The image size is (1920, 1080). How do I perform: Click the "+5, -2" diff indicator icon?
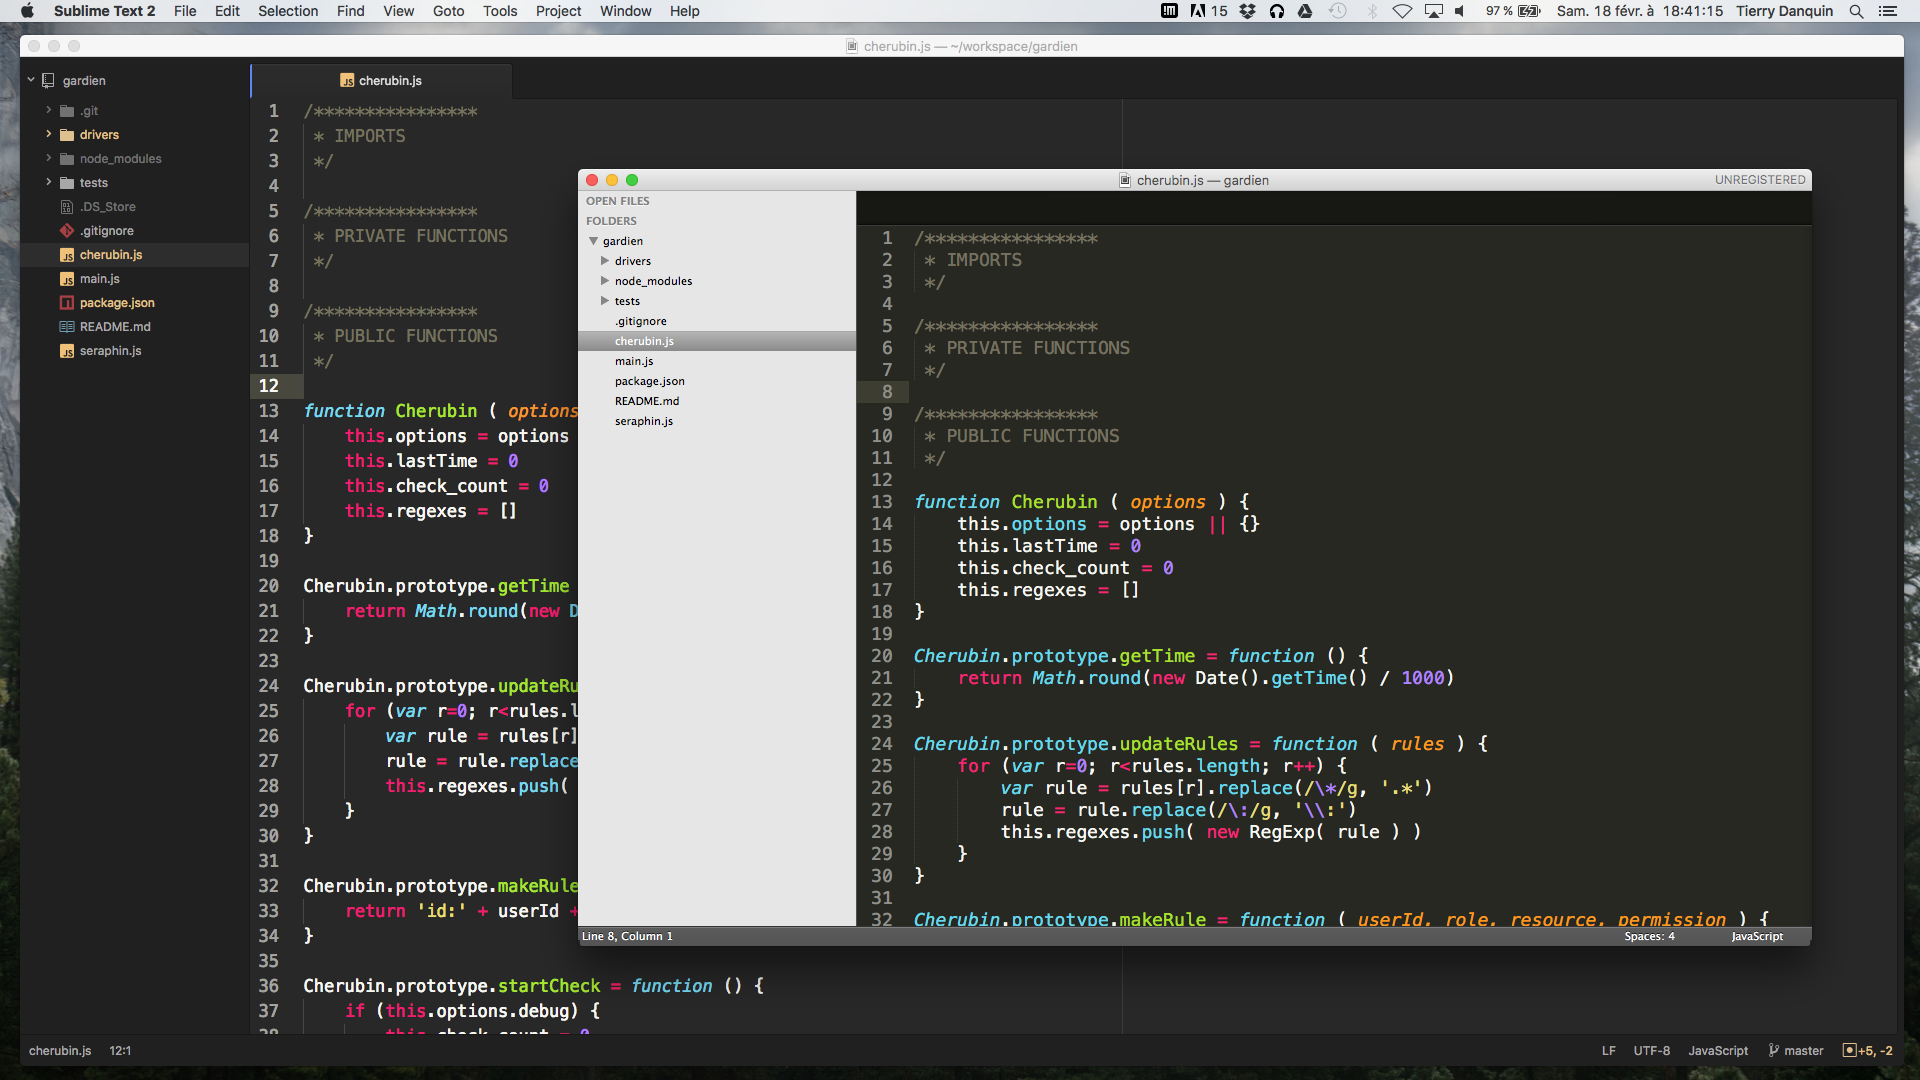coord(1850,1051)
